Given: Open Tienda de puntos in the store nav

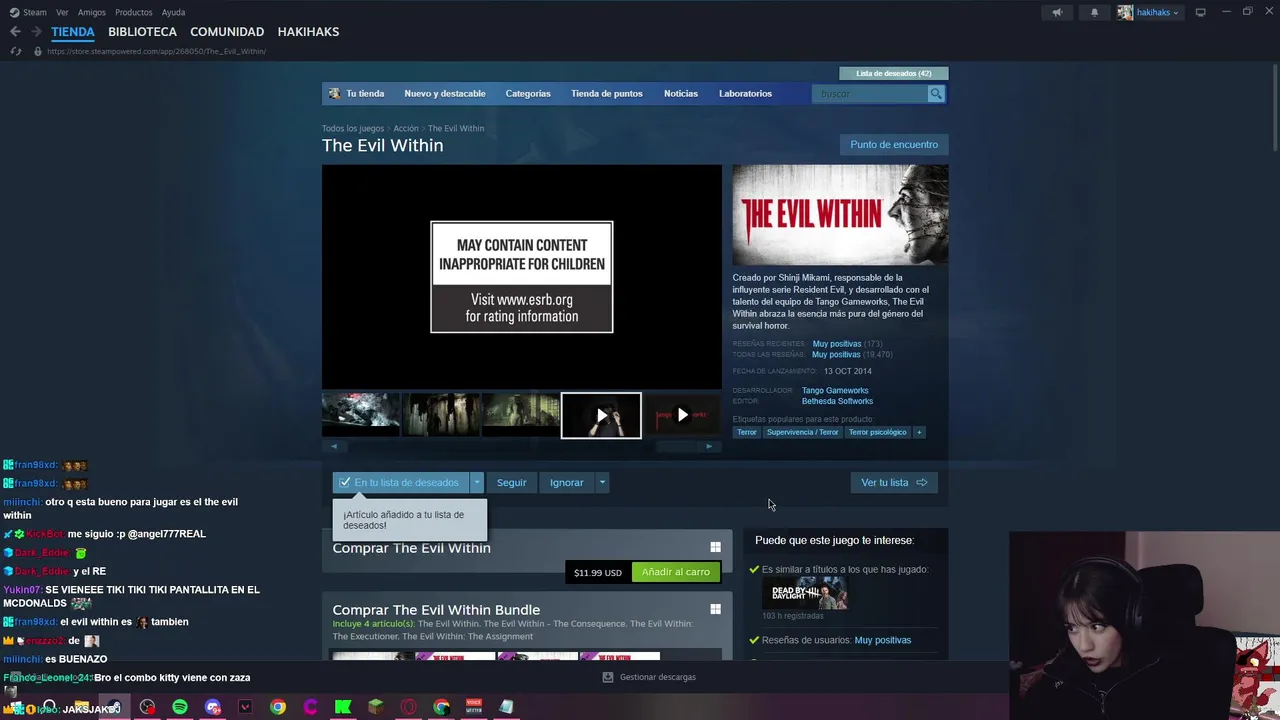Looking at the screenshot, I should (607, 93).
